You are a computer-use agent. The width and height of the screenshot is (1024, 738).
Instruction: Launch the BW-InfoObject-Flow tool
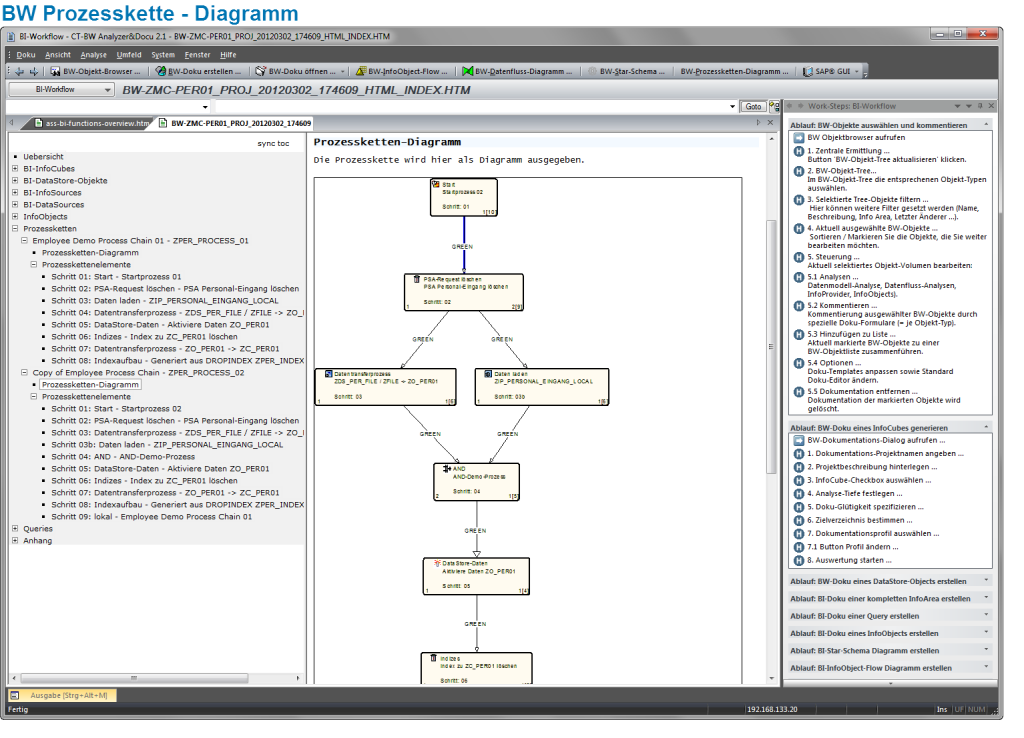399,71
